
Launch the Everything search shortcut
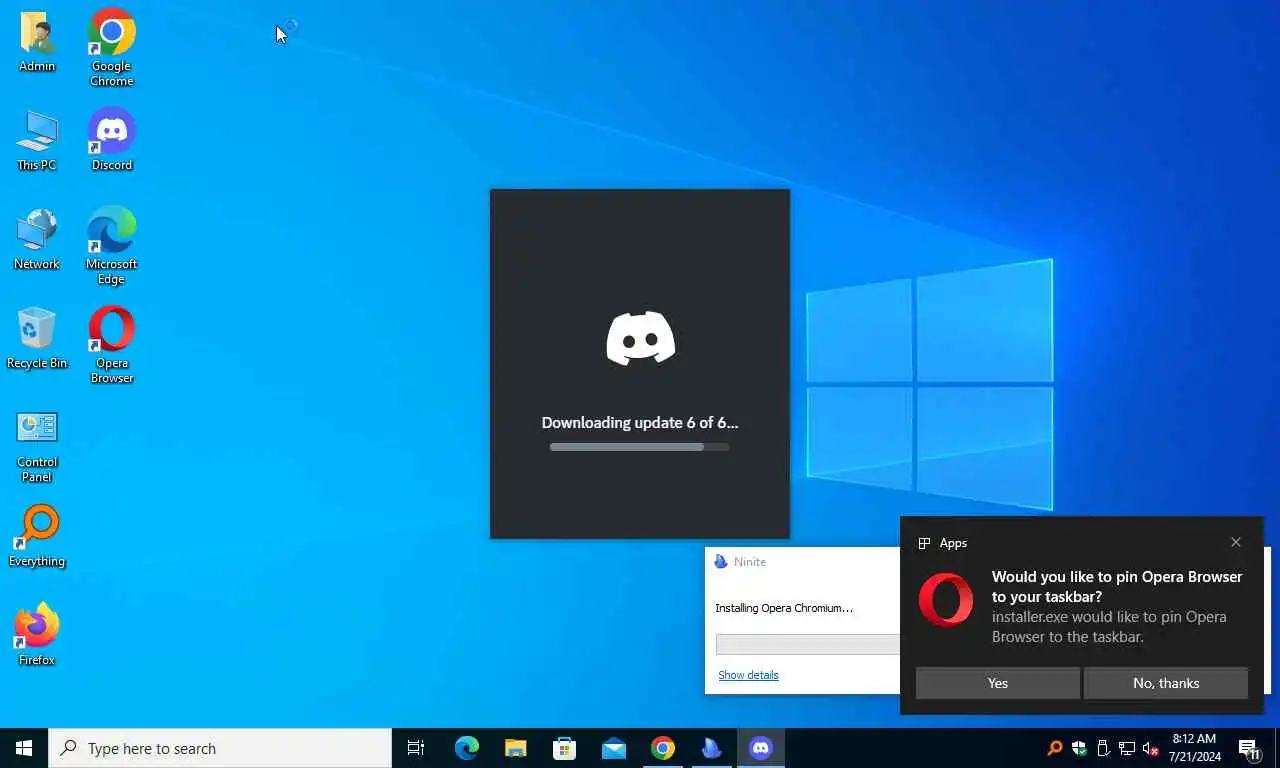click(x=37, y=537)
